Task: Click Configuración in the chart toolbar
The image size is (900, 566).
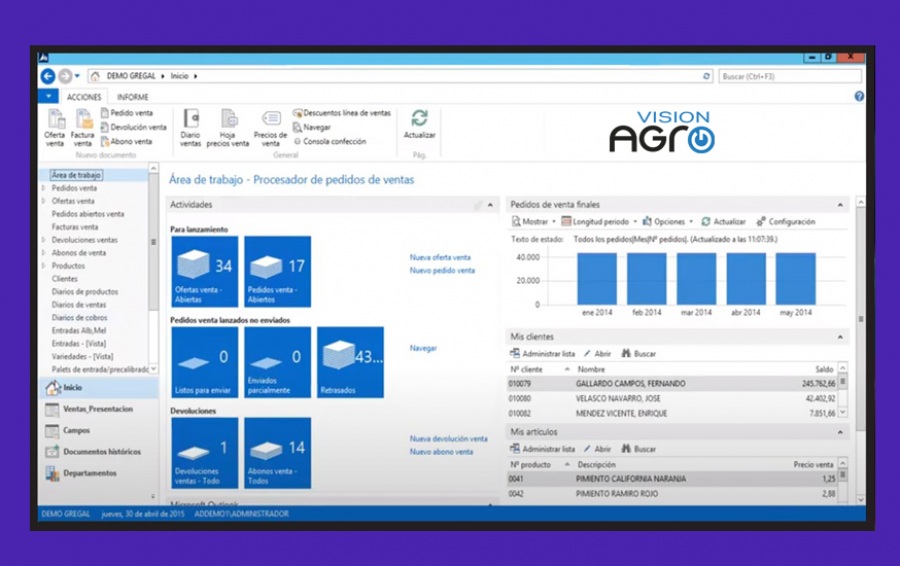Action: [x=786, y=222]
